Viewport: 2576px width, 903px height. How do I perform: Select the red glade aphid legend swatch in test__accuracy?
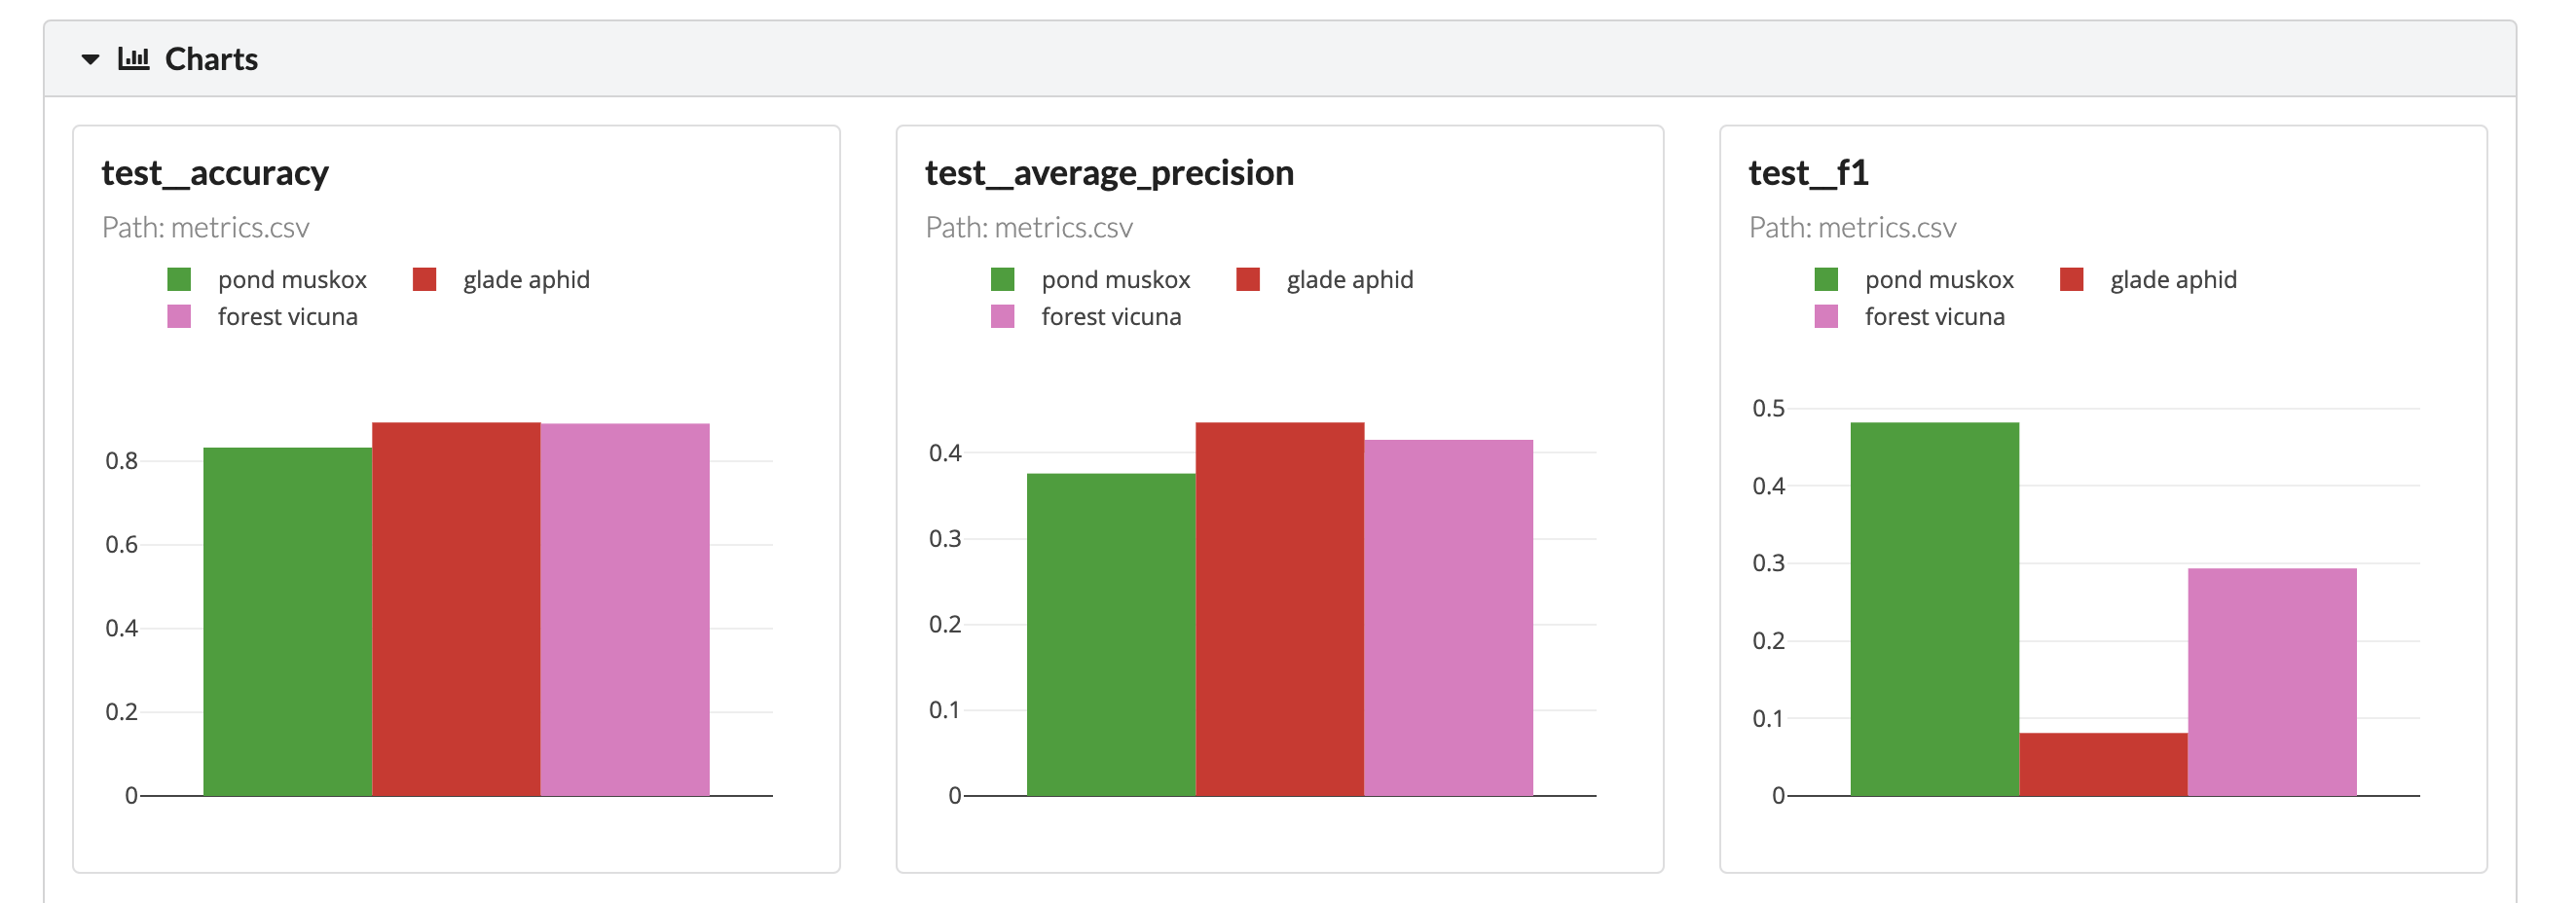[x=425, y=279]
